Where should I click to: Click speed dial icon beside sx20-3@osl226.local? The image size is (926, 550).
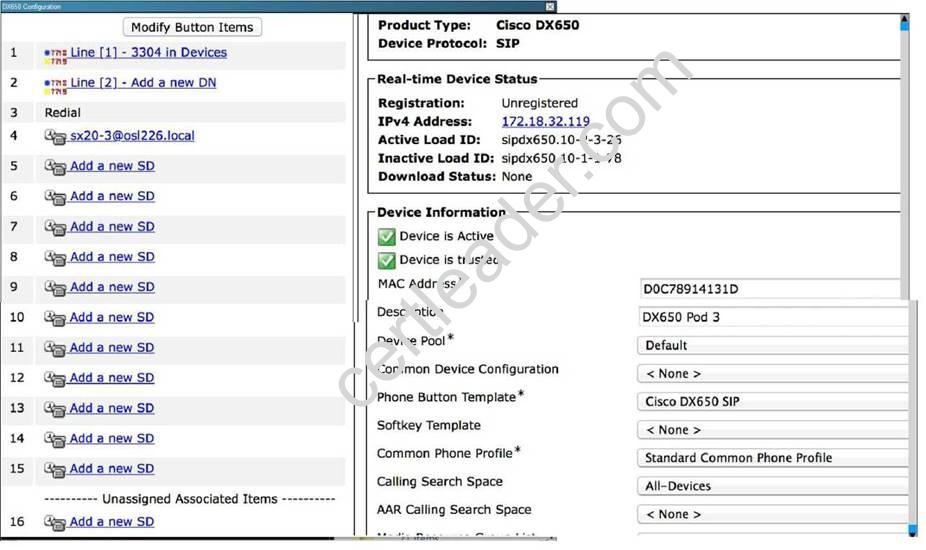55,137
